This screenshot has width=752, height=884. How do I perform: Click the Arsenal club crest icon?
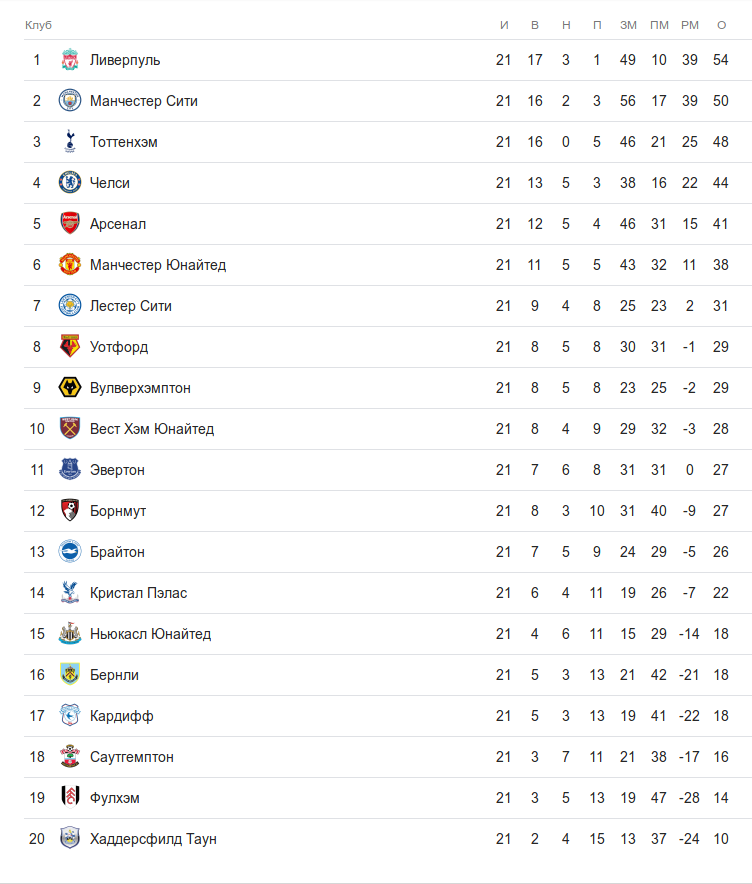(69, 224)
